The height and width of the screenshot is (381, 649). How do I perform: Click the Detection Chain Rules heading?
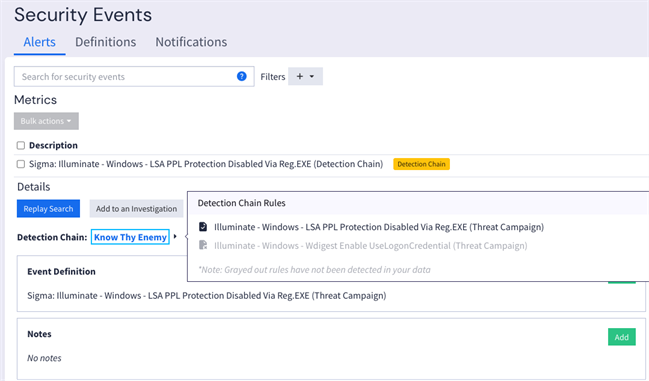point(241,203)
